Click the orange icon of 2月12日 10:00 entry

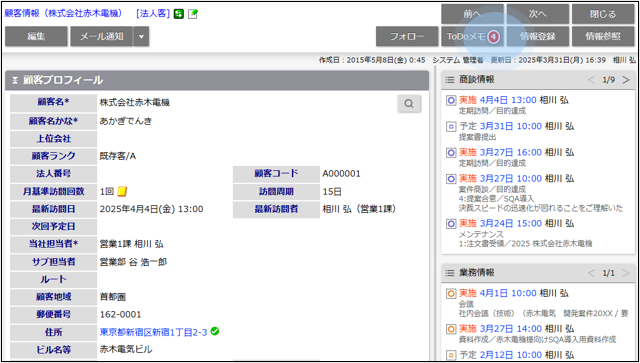[x=451, y=354]
